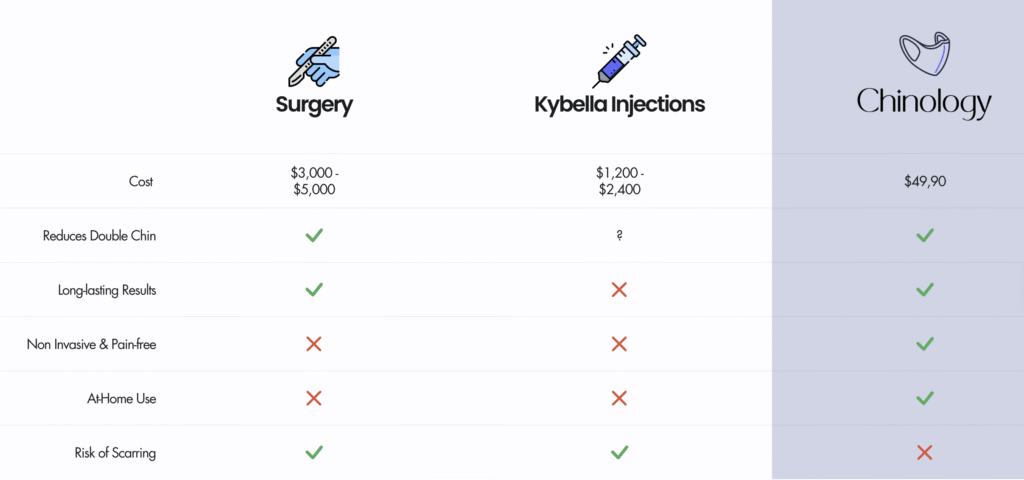Click the Chinology chin strap logo icon
This screenshot has height=480, width=1024.
click(923, 52)
